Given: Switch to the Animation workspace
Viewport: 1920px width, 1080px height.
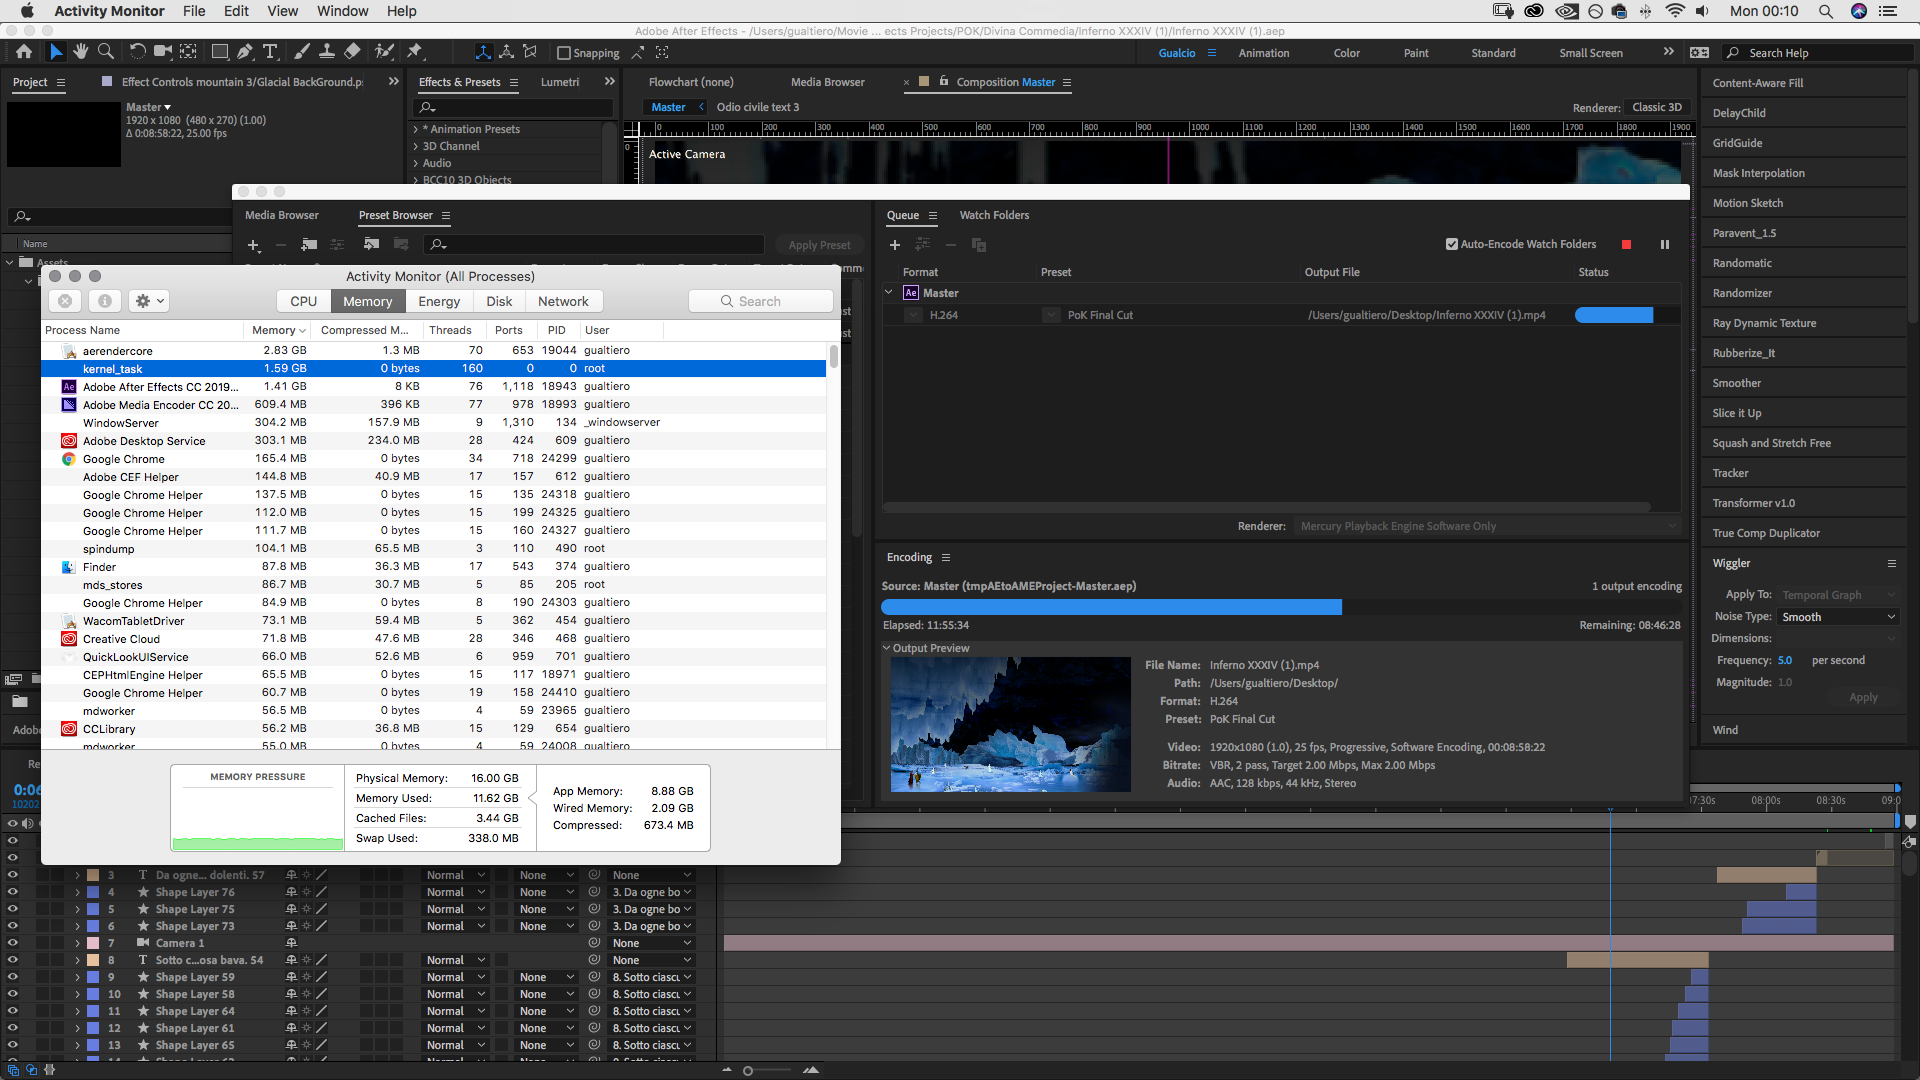Looking at the screenshot, I should [1264, 53].
